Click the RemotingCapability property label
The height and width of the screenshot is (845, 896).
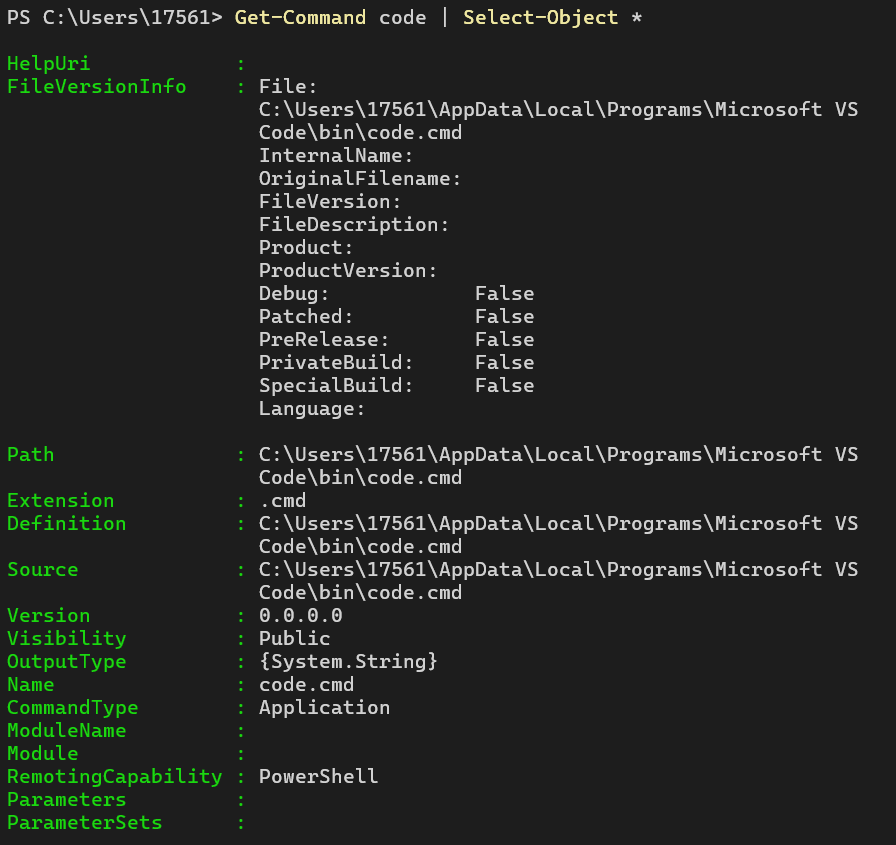click(x=114, y=777)
